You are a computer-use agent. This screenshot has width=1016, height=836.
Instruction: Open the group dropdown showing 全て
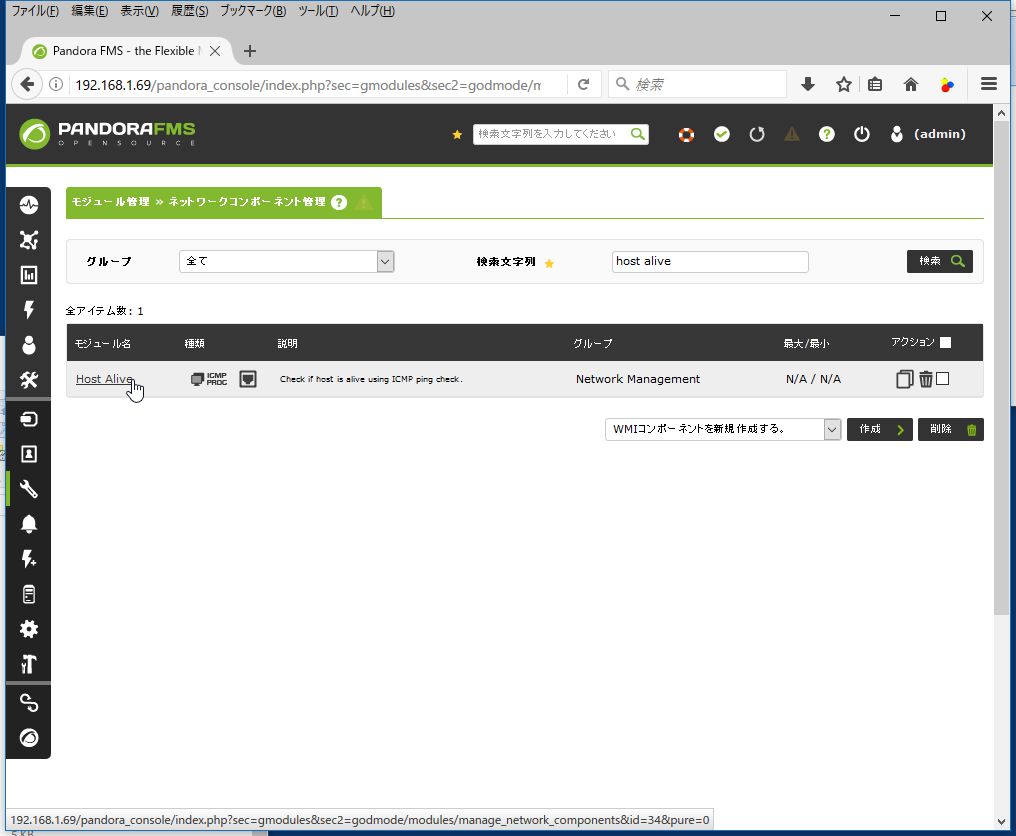pos(286,261)
